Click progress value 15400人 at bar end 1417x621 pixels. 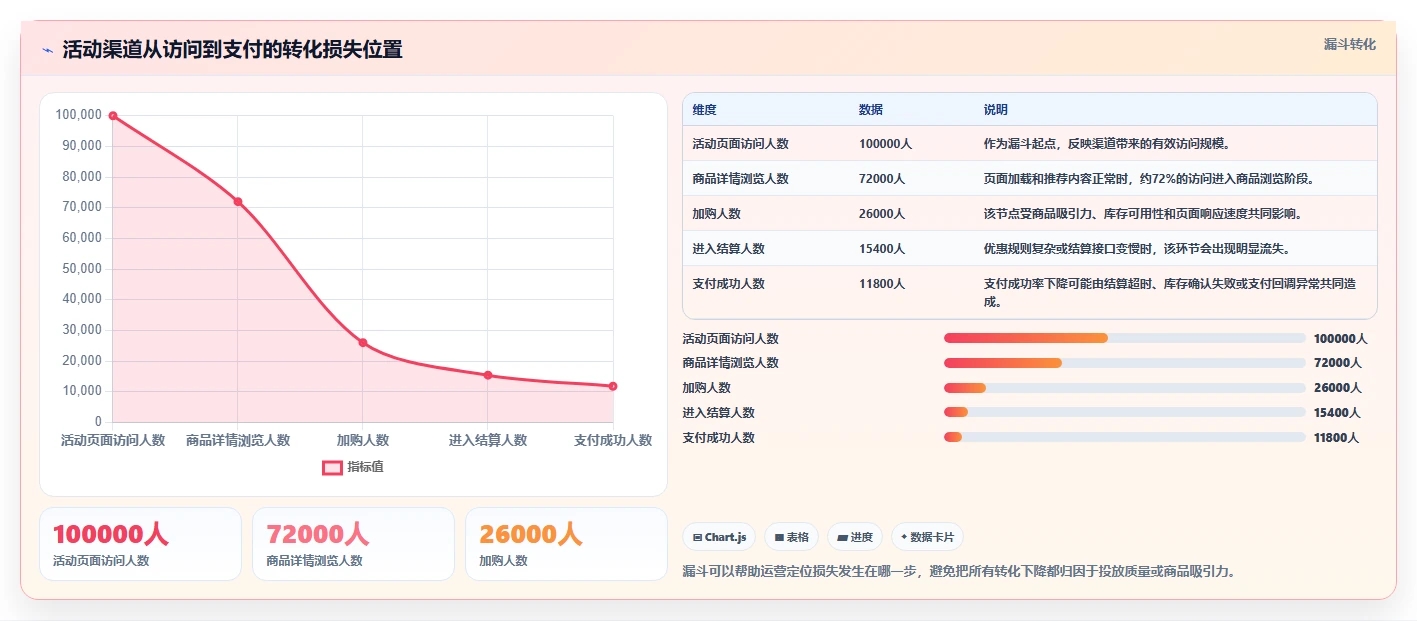pos(1338,412)
